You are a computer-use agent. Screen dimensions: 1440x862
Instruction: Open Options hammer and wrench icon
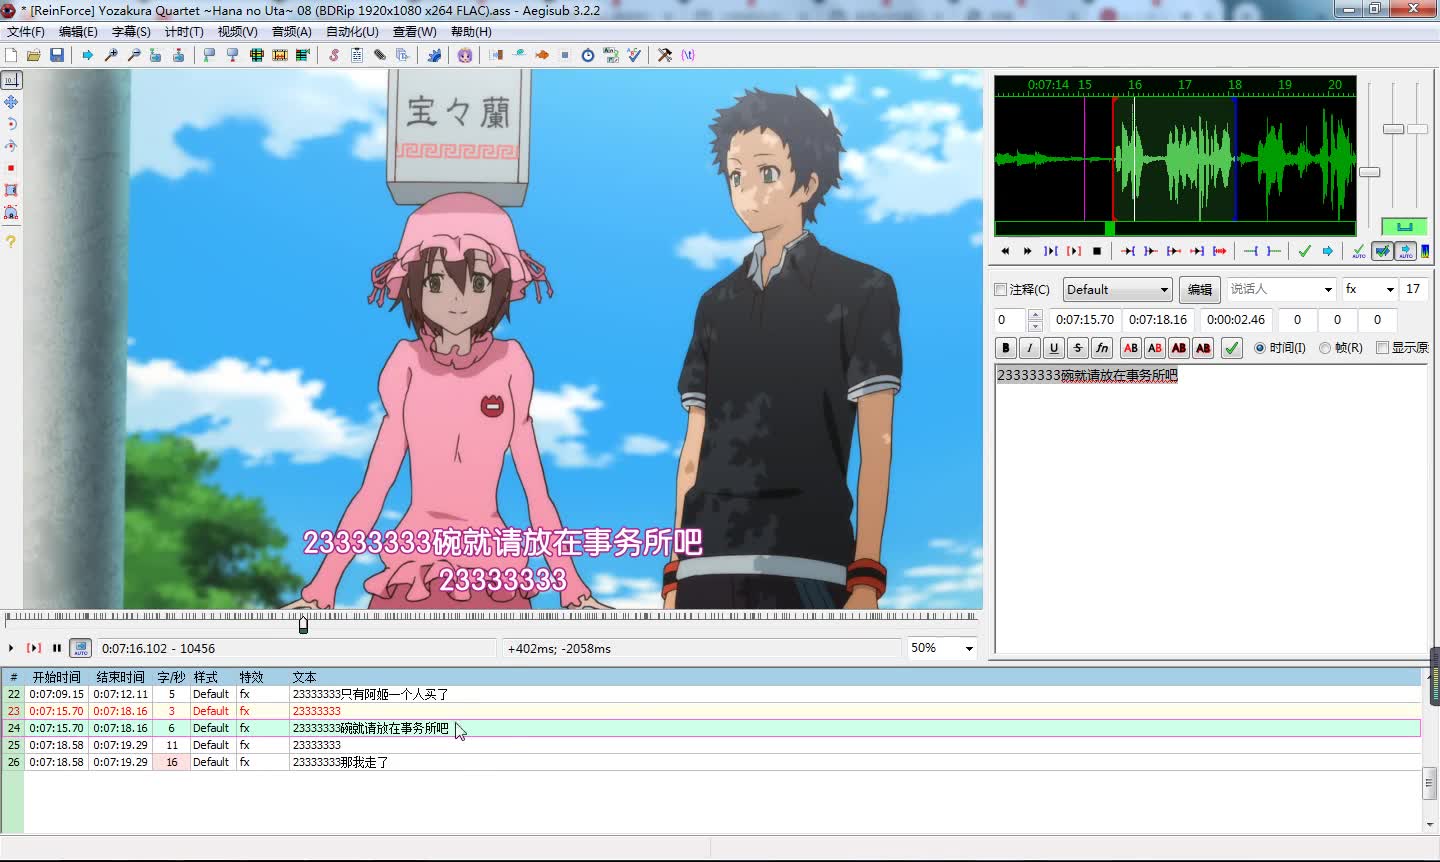pyautogui.click(x=664, y=55)
